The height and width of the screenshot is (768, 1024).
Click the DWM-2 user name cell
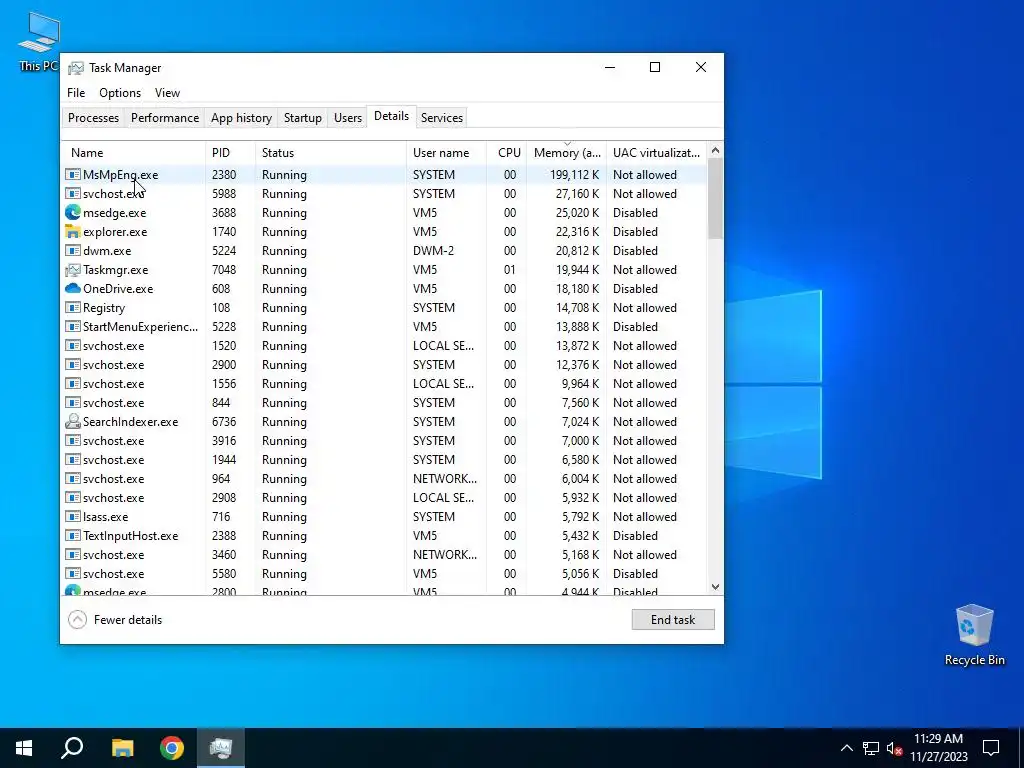click(x=434, y=251)
